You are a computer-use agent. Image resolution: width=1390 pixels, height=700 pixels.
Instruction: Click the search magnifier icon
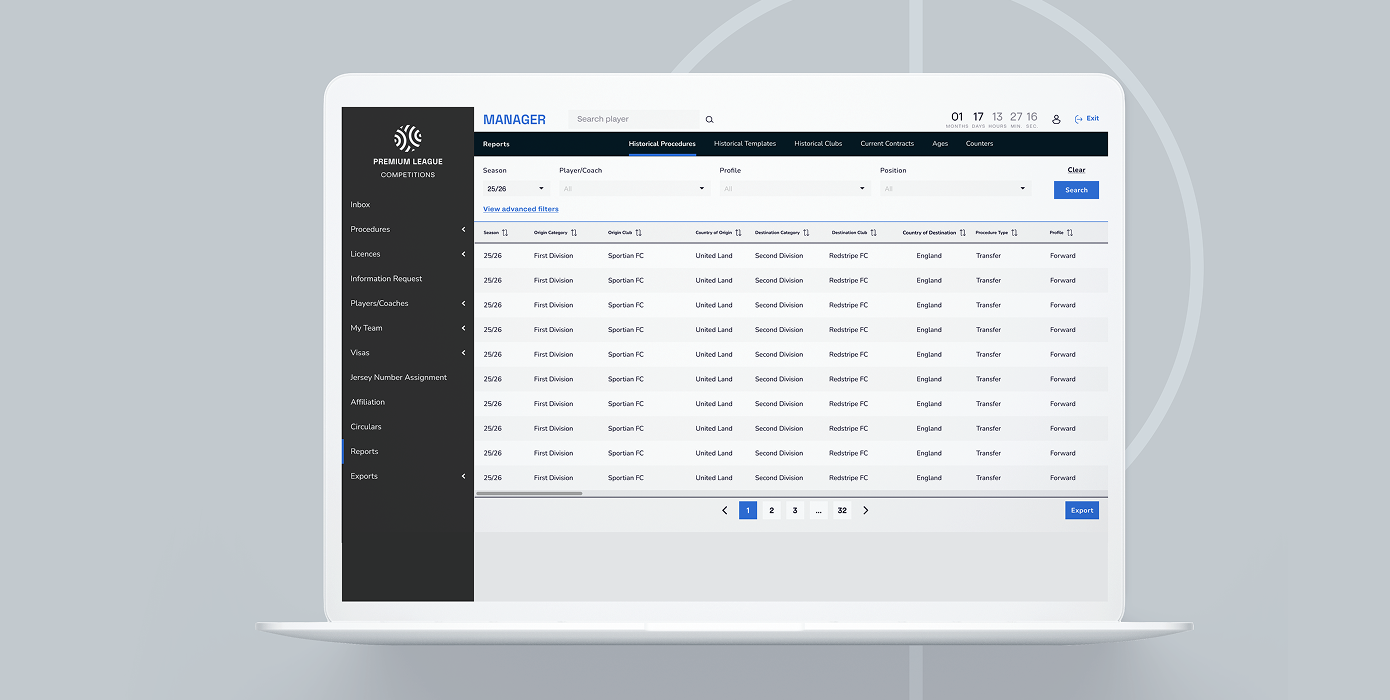(709, 118)
